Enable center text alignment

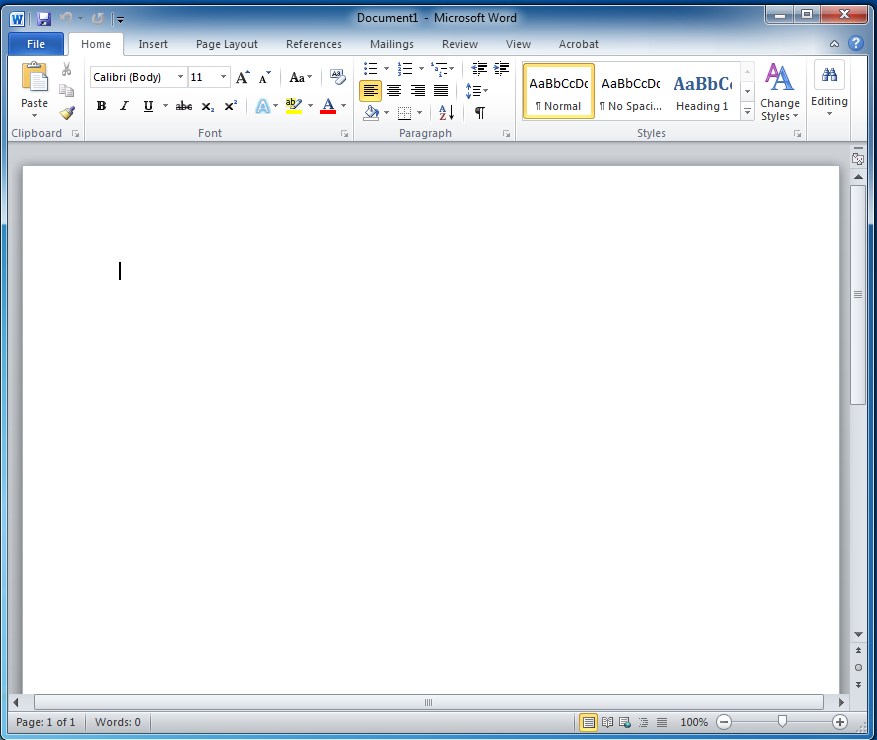point(394,91)
